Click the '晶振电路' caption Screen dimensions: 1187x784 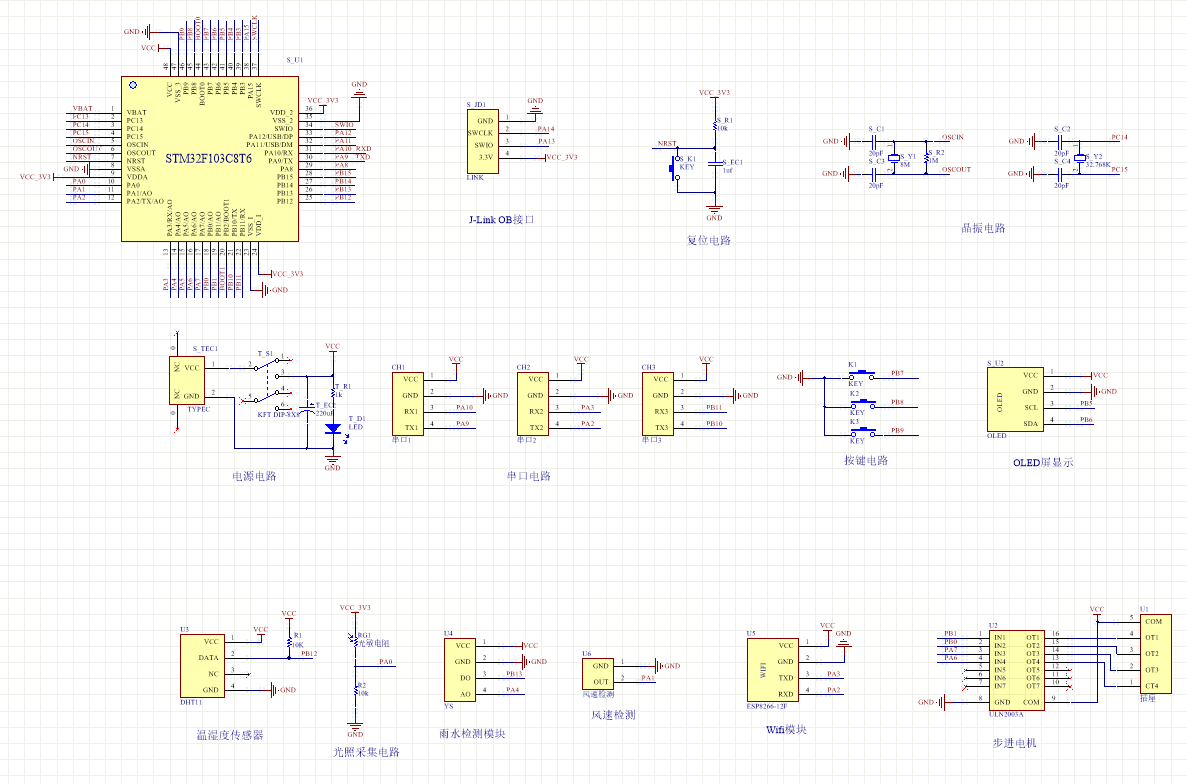983,229
